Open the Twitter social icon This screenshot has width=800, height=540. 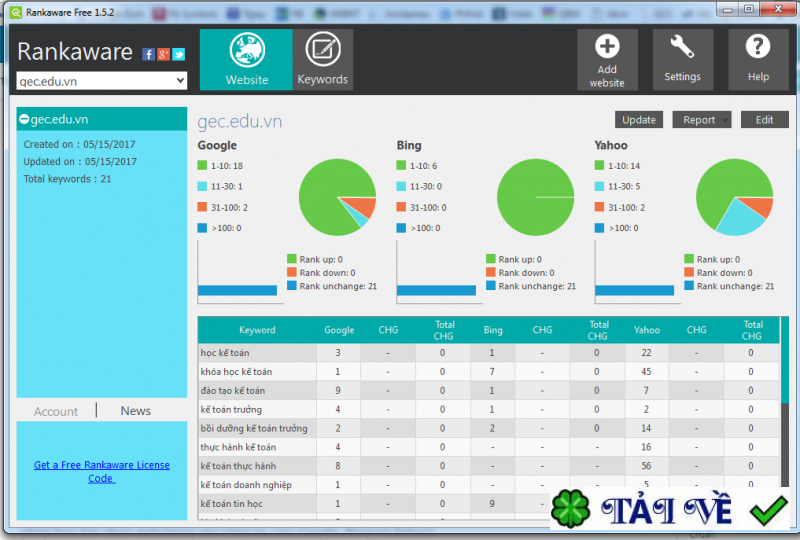(178, 54)
